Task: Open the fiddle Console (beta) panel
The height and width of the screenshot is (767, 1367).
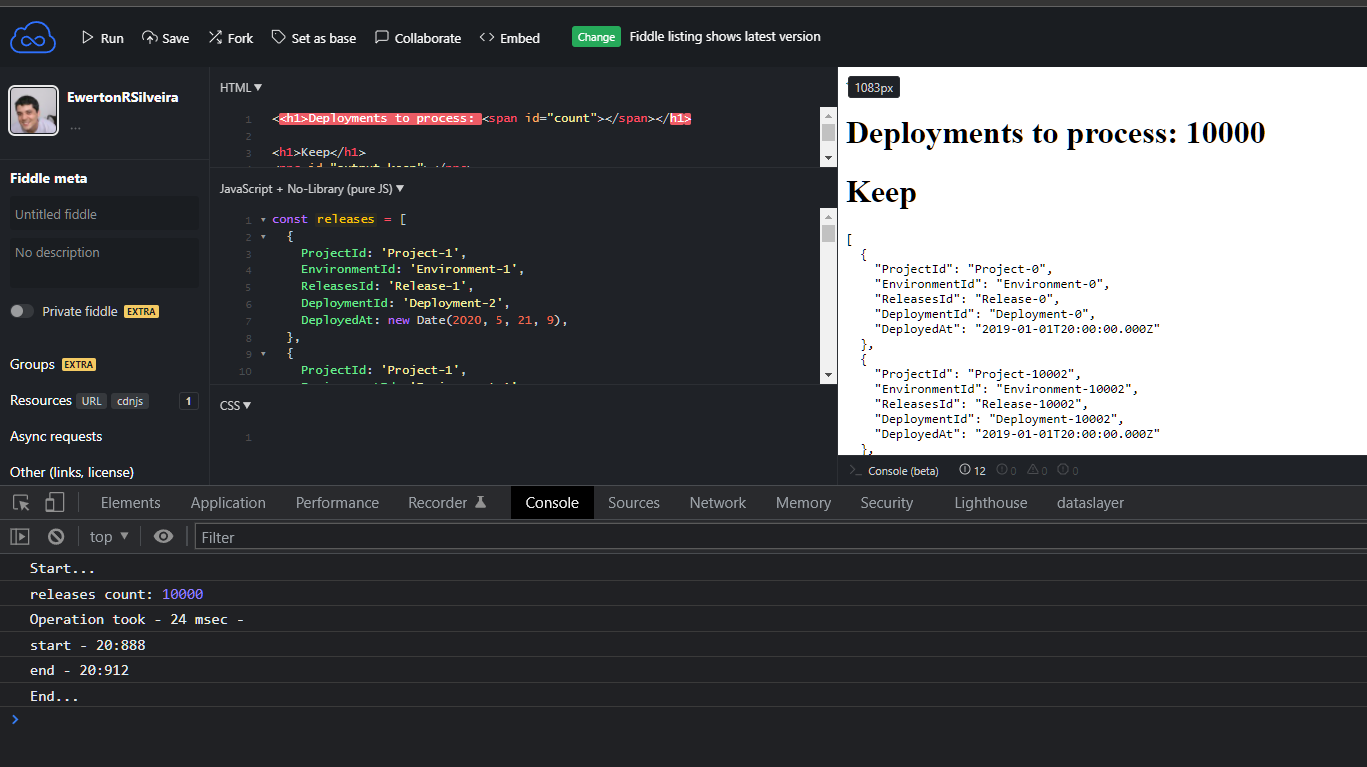Action: tap(894, 470)
